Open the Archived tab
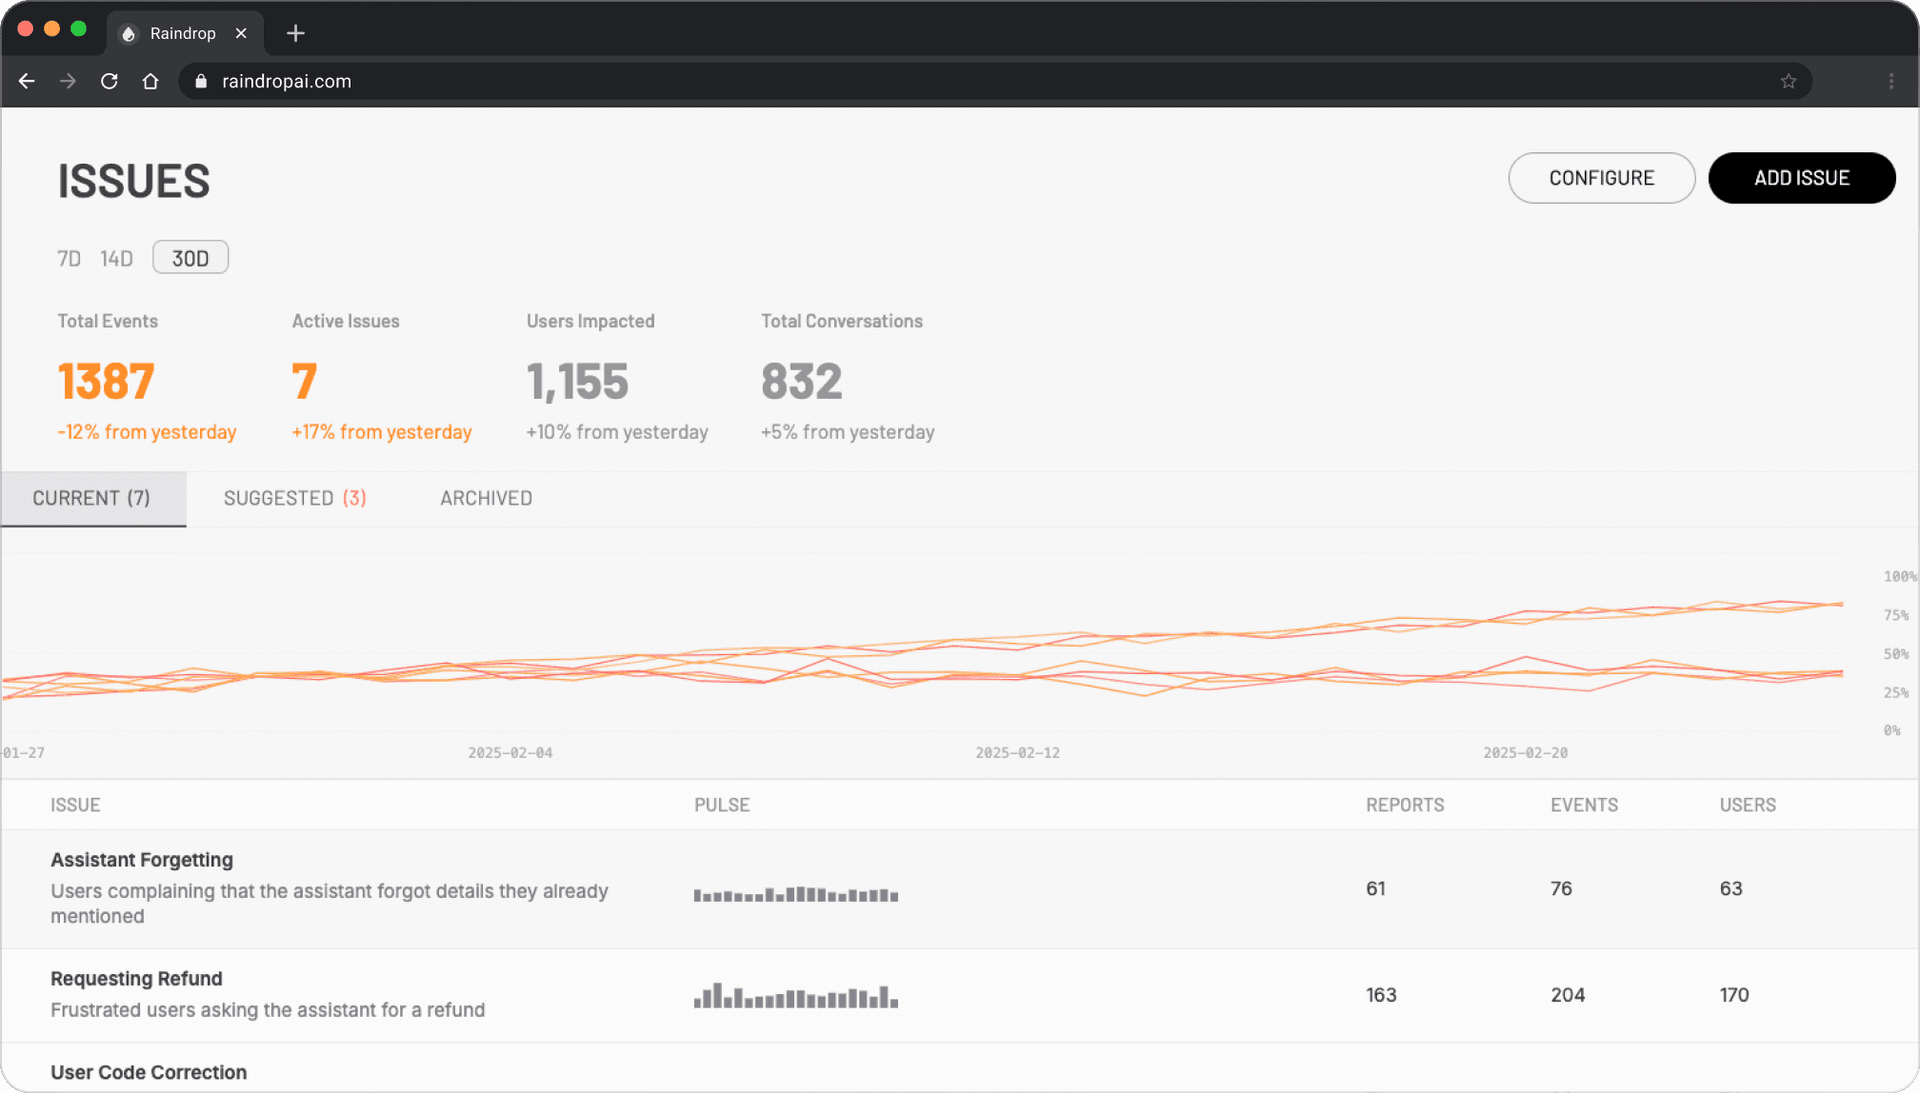Viewport: 1920px width, 1093px height. [x=486, y=498]
